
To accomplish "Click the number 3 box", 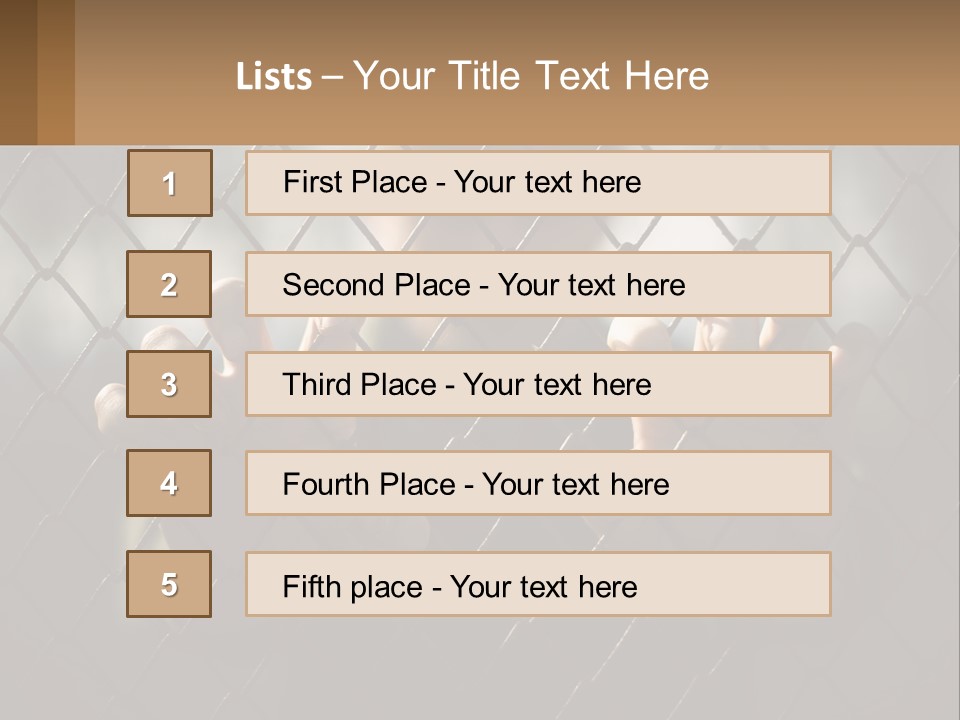I will coord(169,384).
